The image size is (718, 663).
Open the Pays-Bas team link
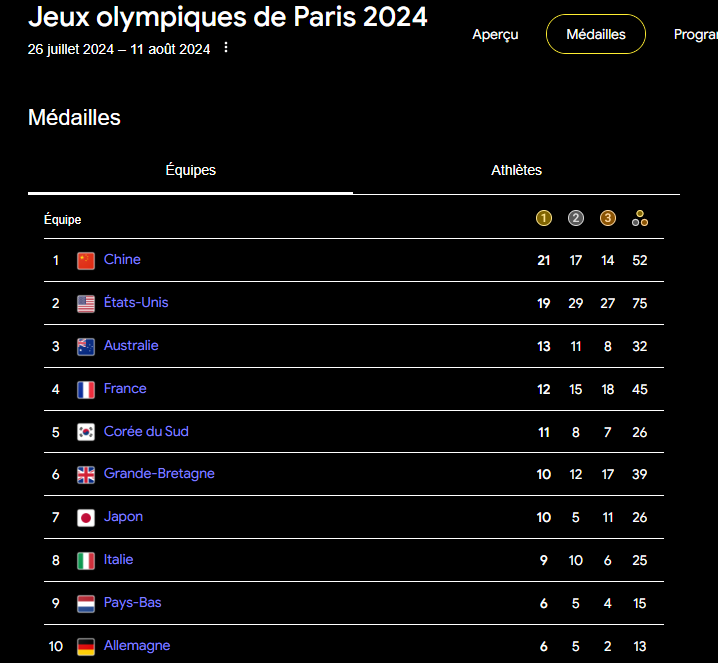click(132, 603)
